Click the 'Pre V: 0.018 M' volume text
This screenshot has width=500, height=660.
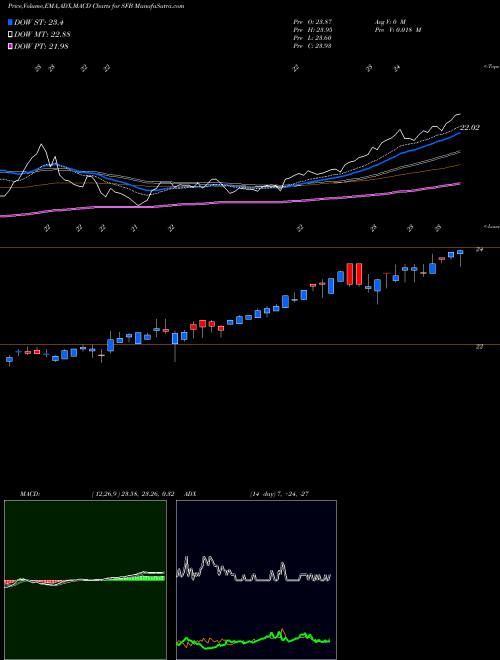coord(397,30)
